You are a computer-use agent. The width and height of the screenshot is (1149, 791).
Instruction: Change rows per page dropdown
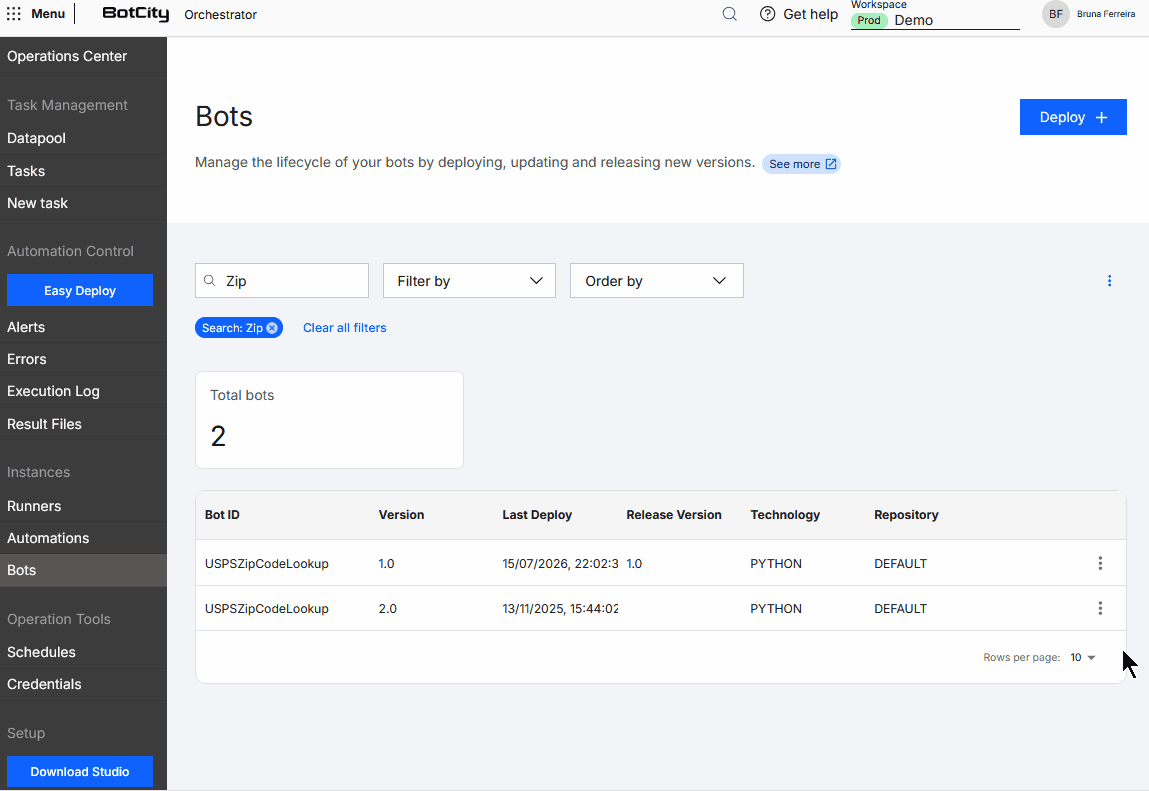pyautogui.click(x=1083, y=658)
